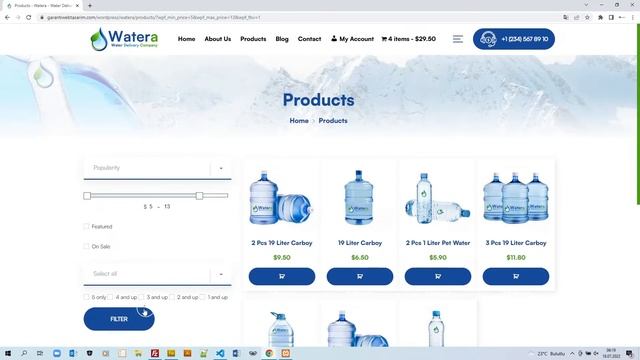Click the translate page icon in address bar
Image resolution: width=640 pixels, height=360 pixels.
point(565,18)
